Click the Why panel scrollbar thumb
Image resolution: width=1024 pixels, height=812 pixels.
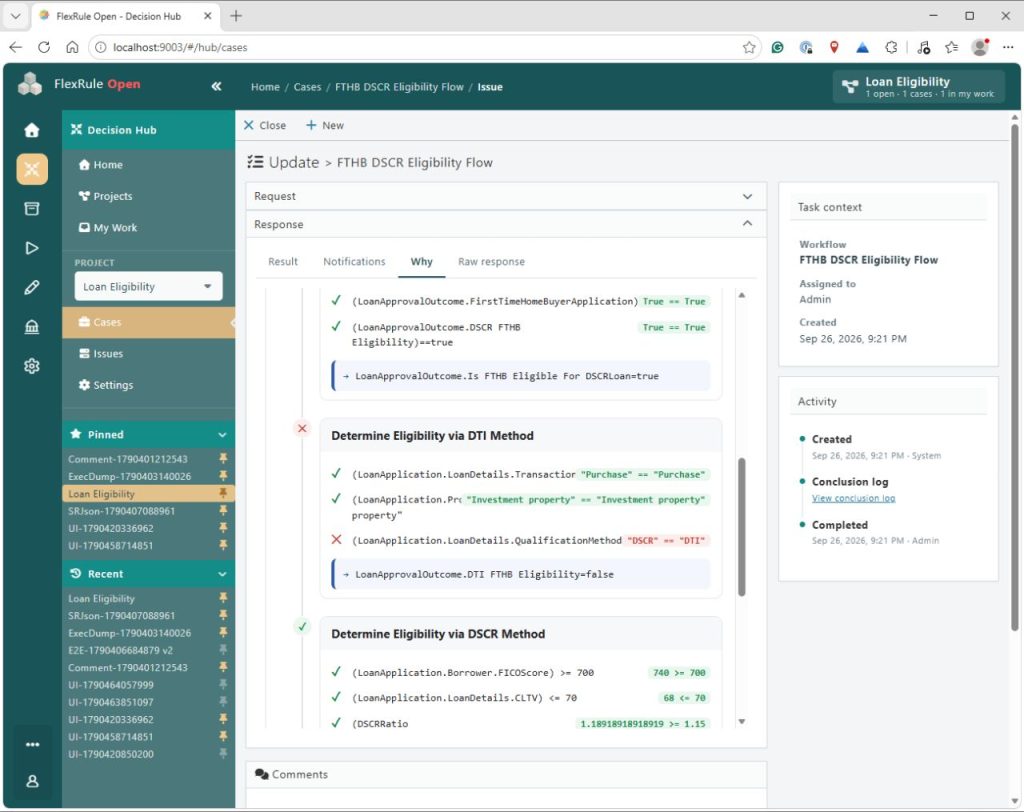coord(741,527)
